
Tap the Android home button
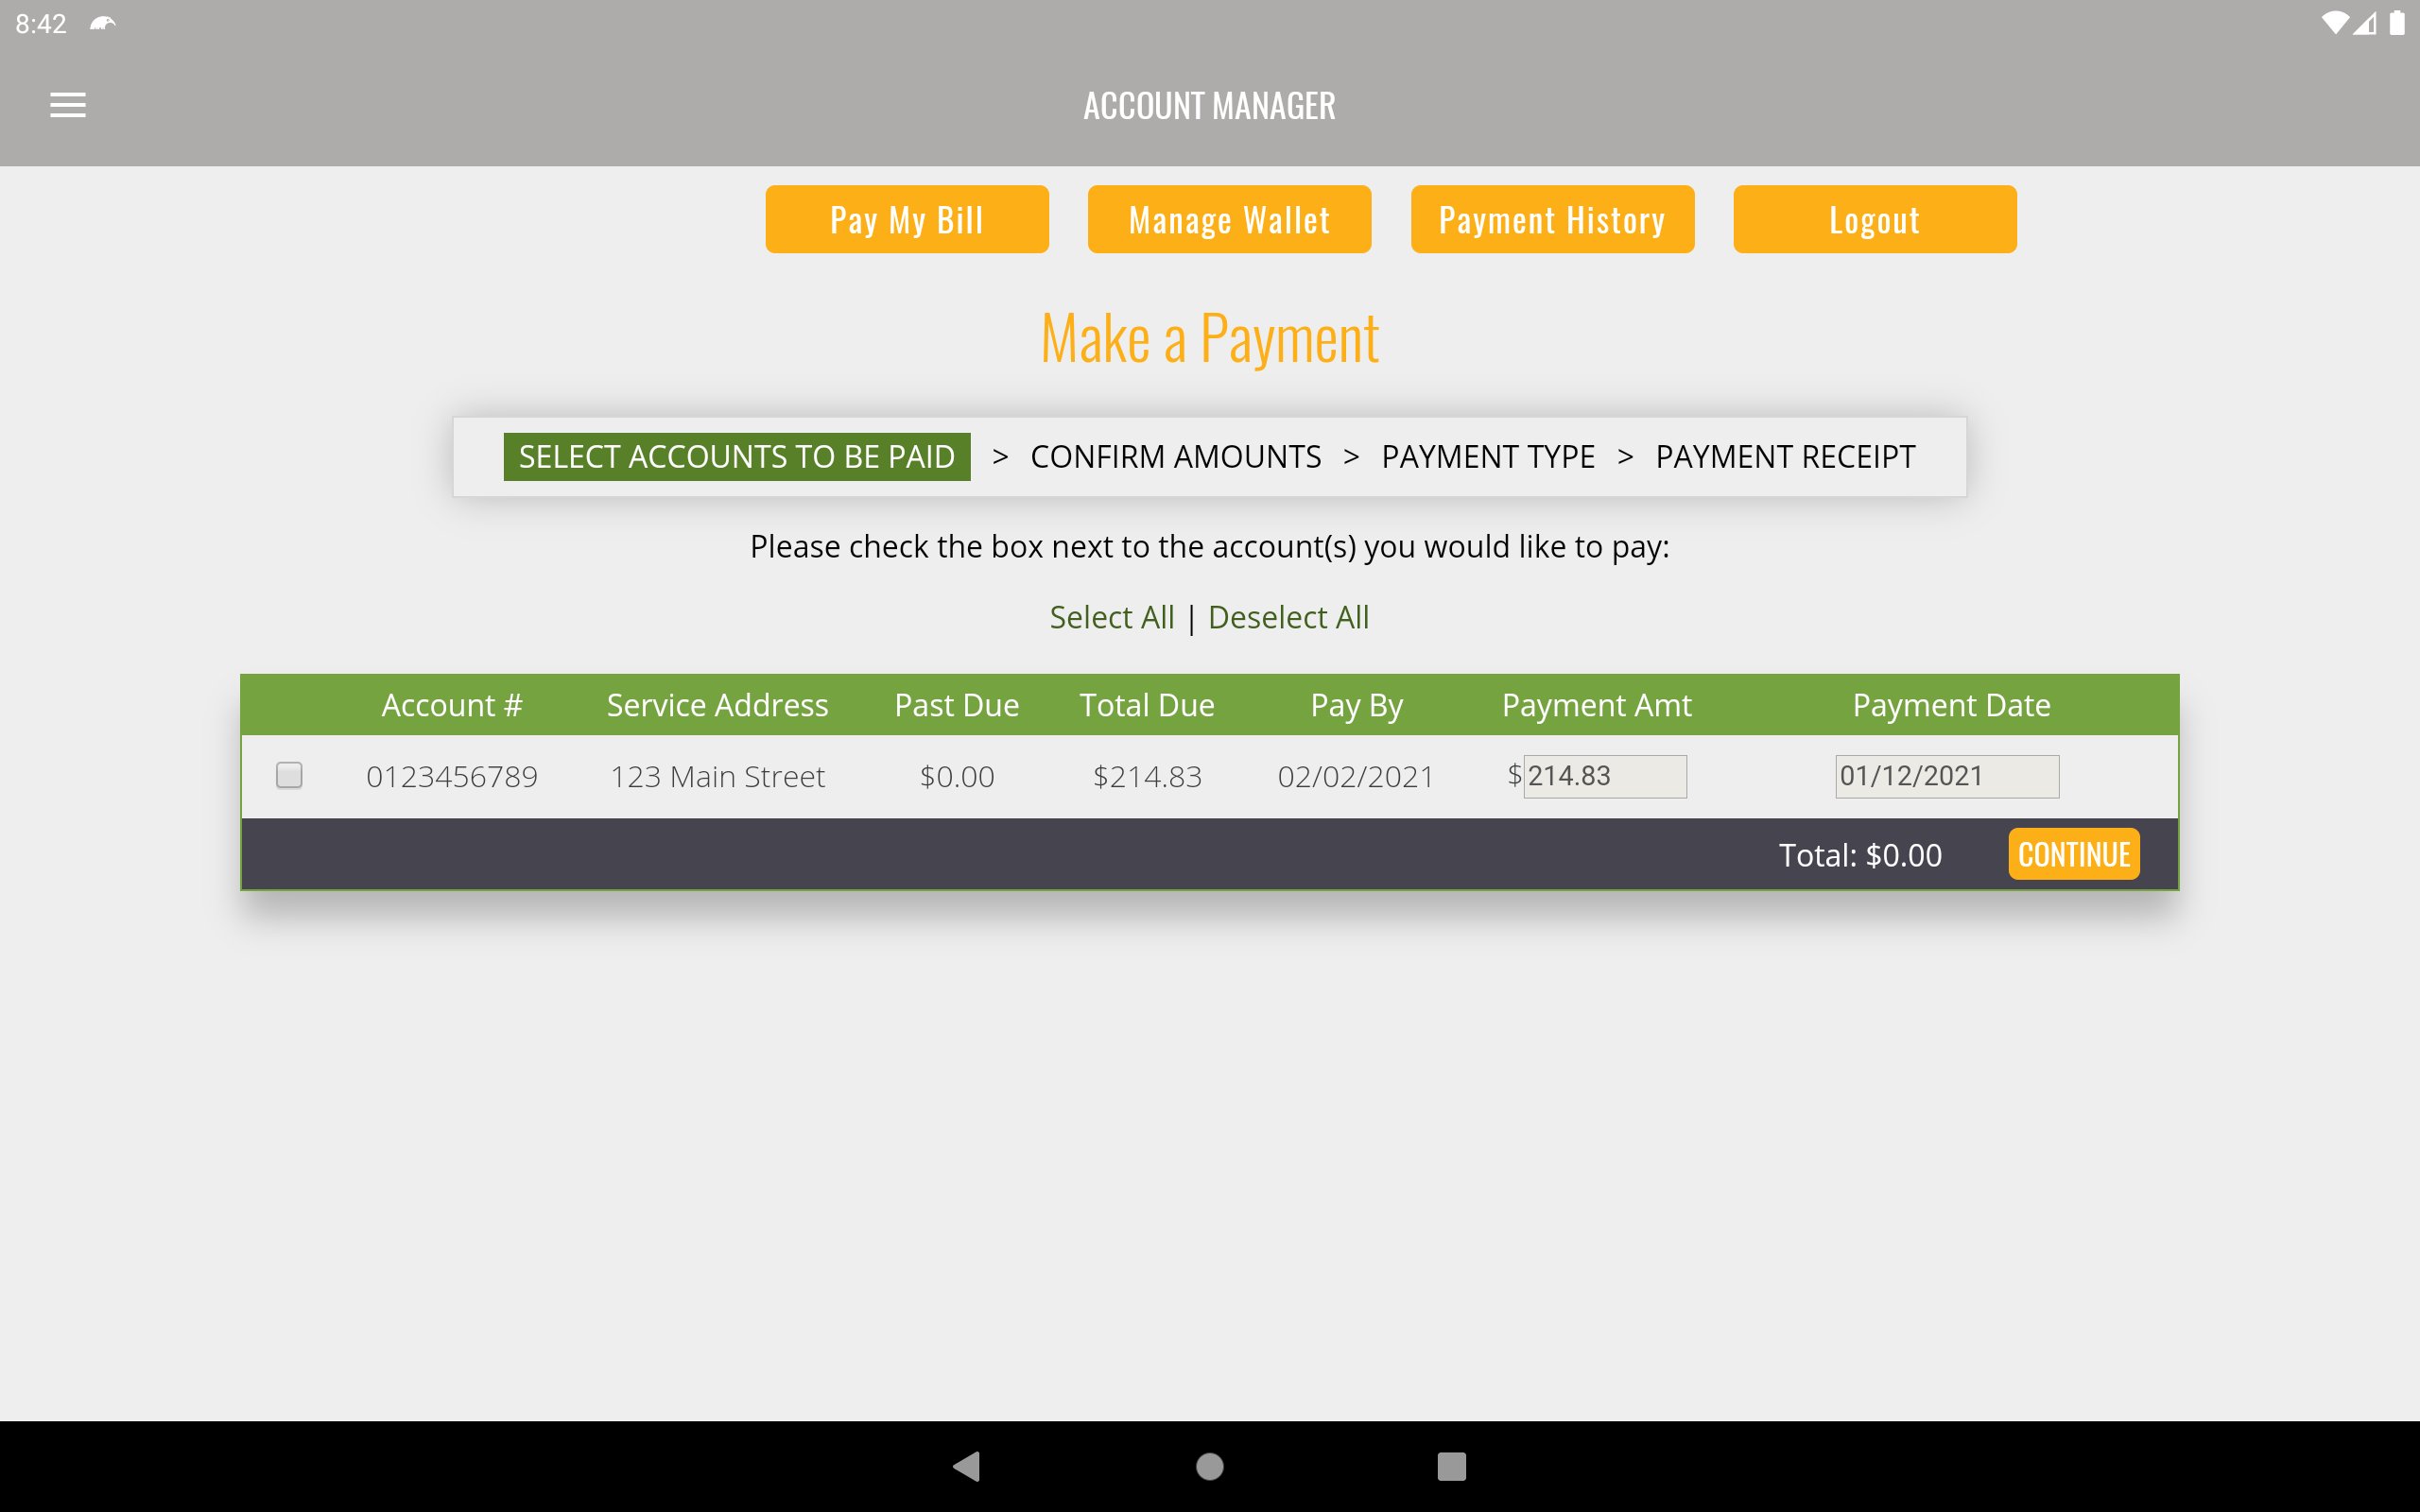click(1210, 1466)
